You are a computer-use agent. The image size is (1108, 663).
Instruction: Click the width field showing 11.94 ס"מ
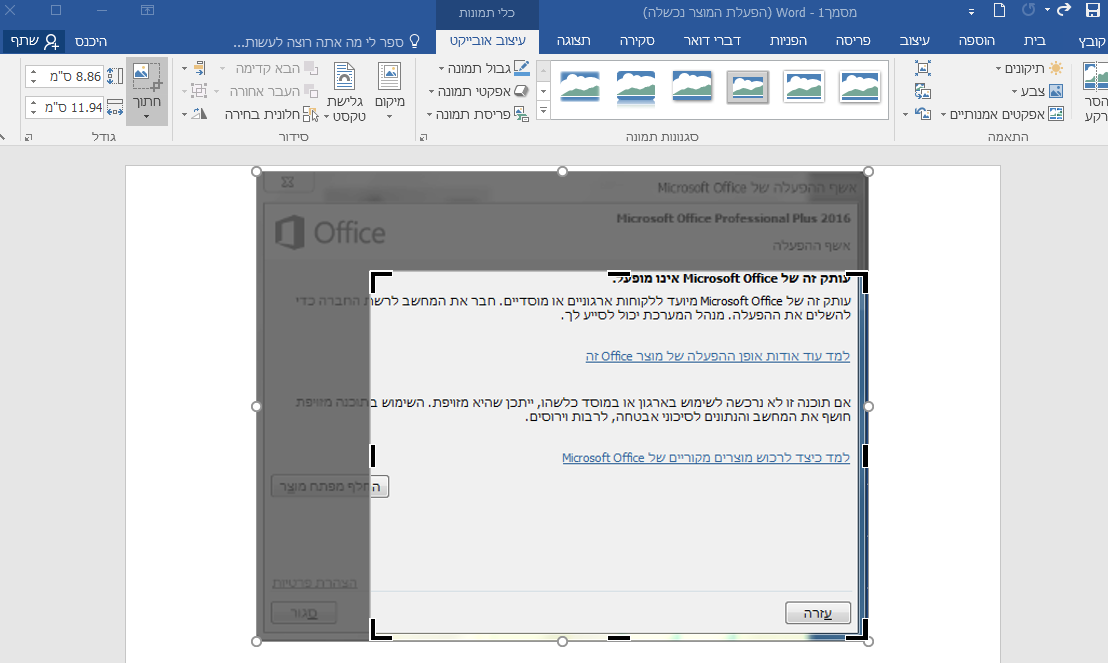[73, 107]
